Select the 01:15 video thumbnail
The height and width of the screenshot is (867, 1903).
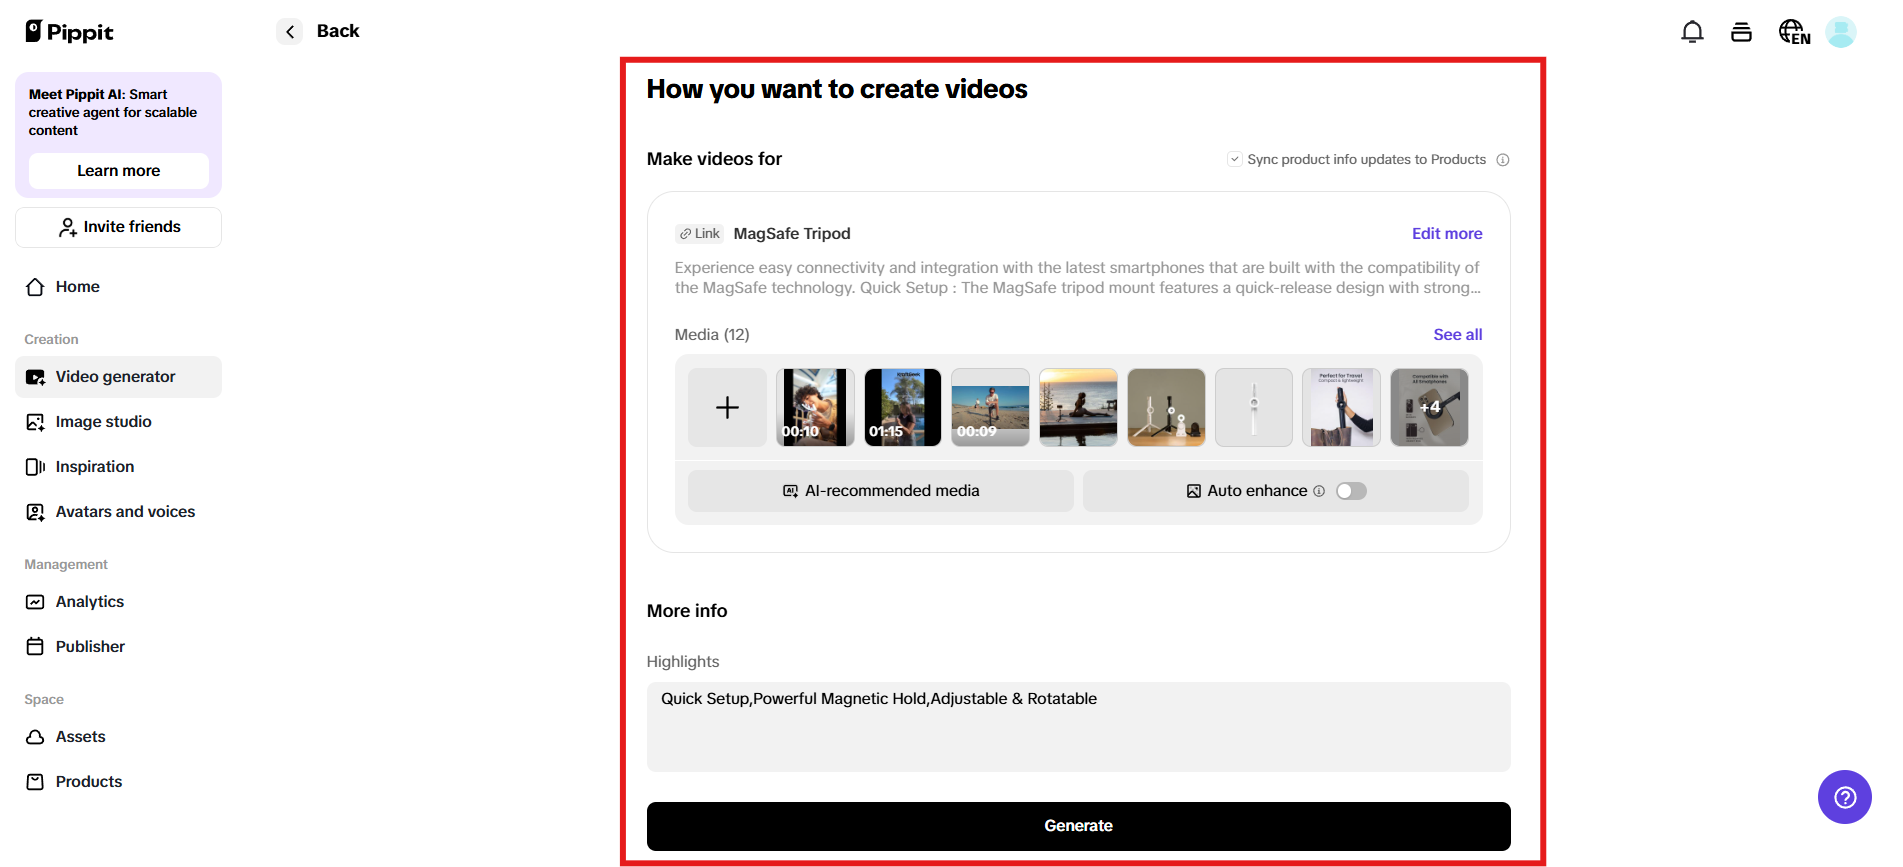(x=903, y=407)
